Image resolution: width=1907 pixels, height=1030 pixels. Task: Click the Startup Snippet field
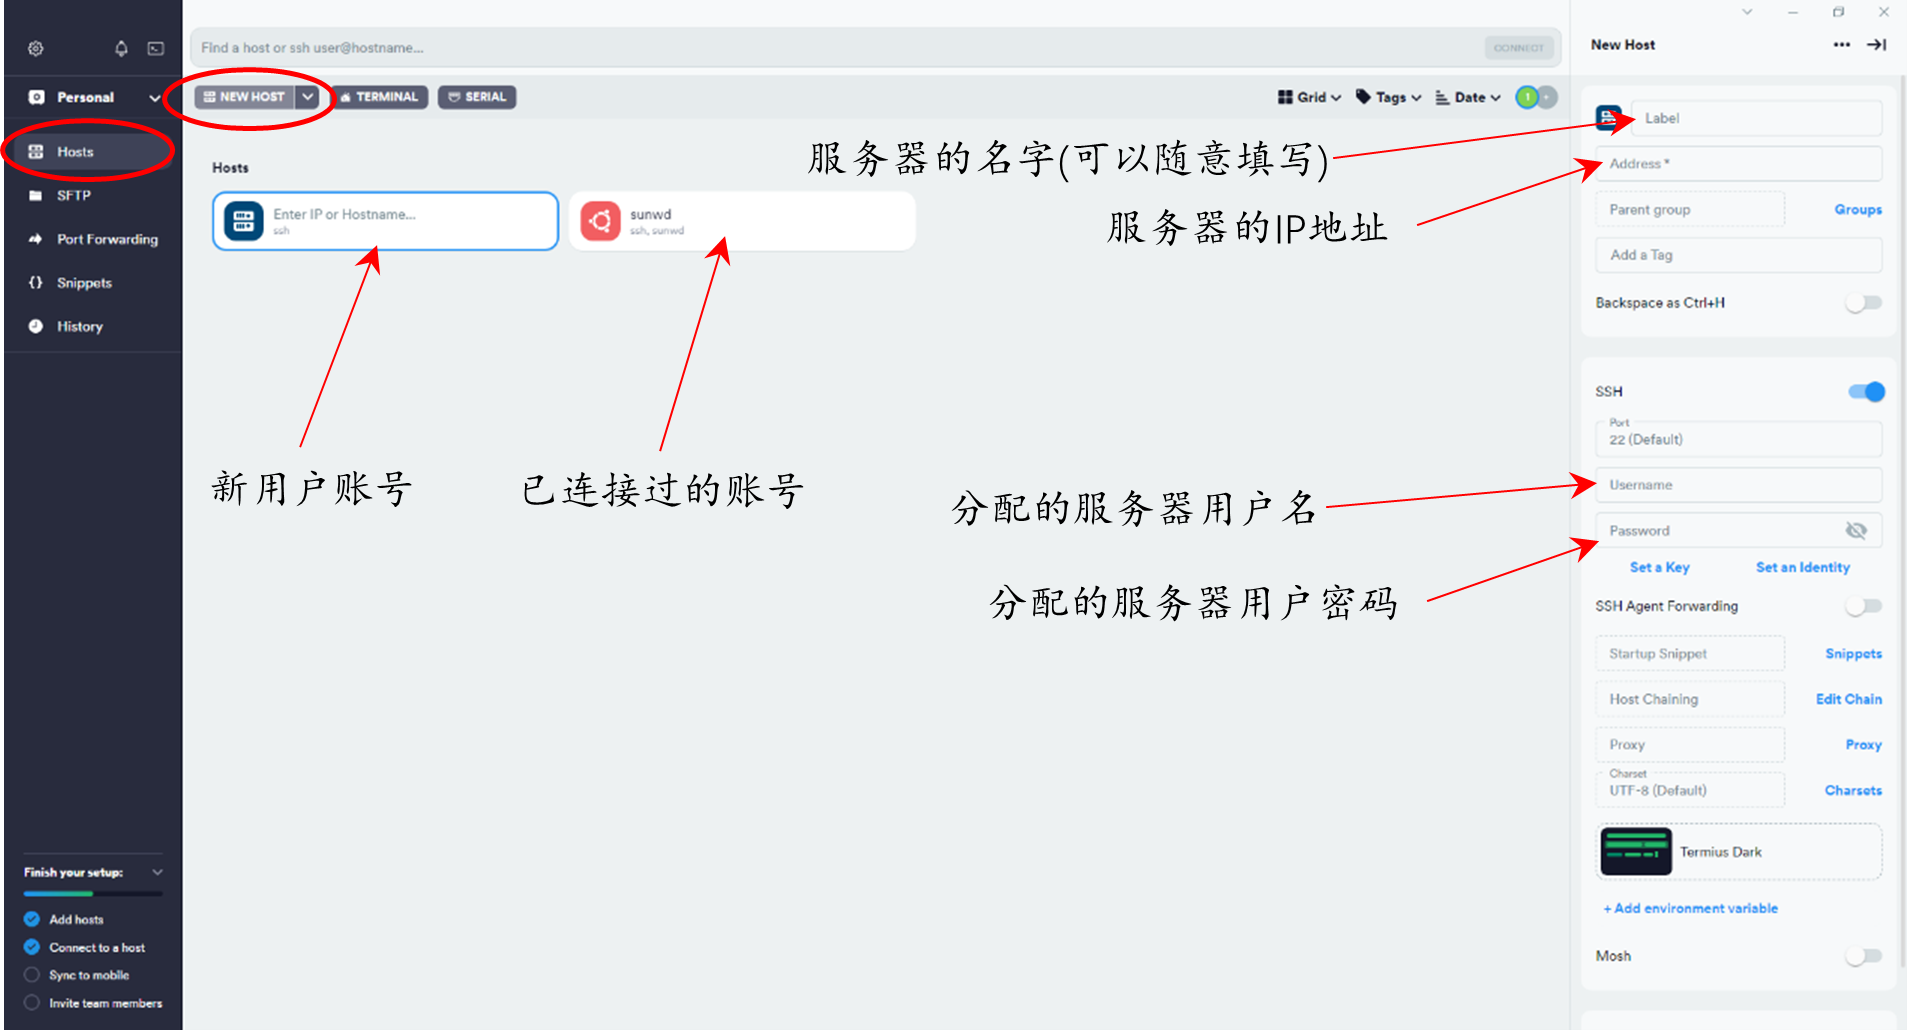pyautogui.click(x=1690, y=654)
